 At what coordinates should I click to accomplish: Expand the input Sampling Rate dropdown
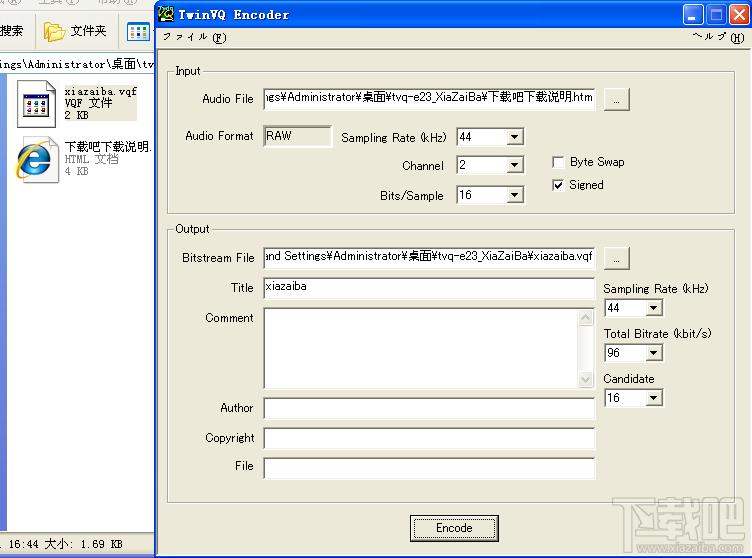(514, 137)
